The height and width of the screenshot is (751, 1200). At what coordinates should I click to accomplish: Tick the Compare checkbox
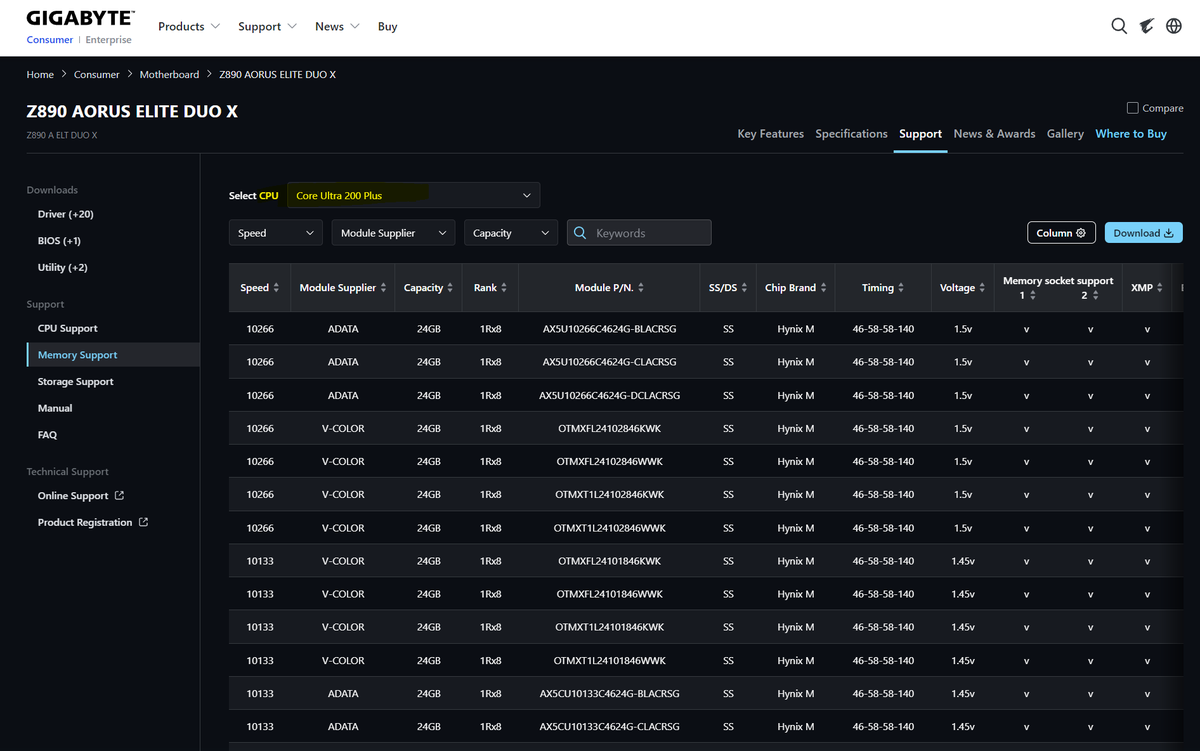(x=1132, y=108)
